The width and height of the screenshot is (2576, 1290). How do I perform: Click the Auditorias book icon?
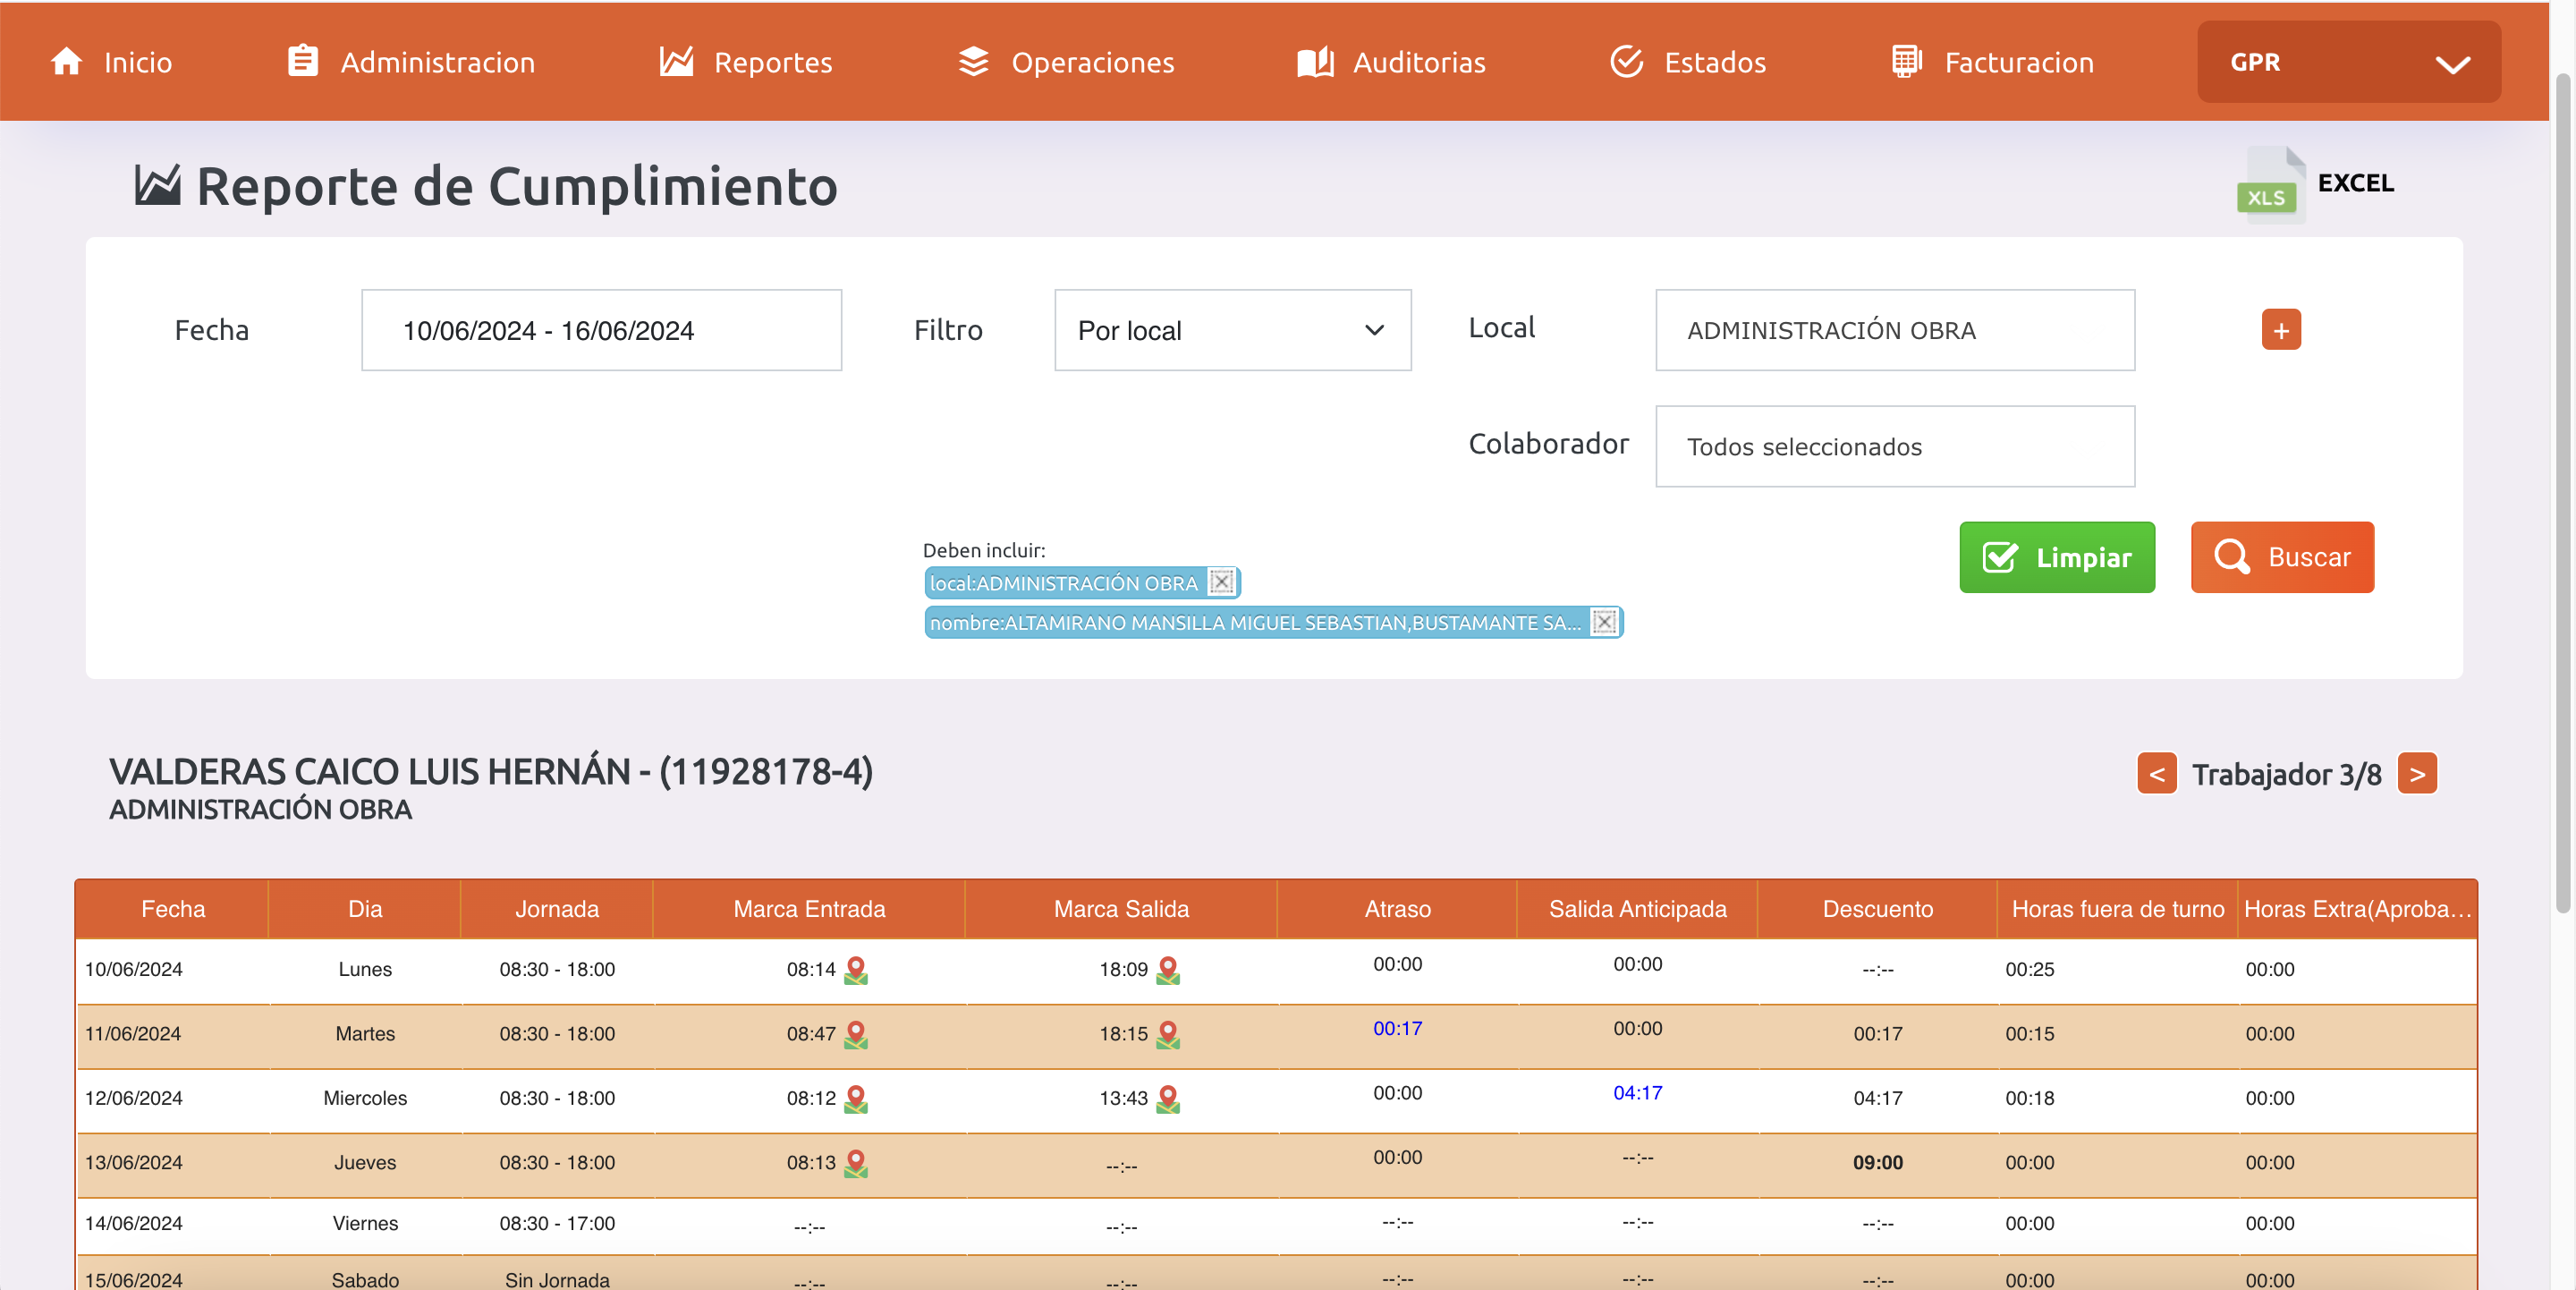click(x=1315, y=62)
